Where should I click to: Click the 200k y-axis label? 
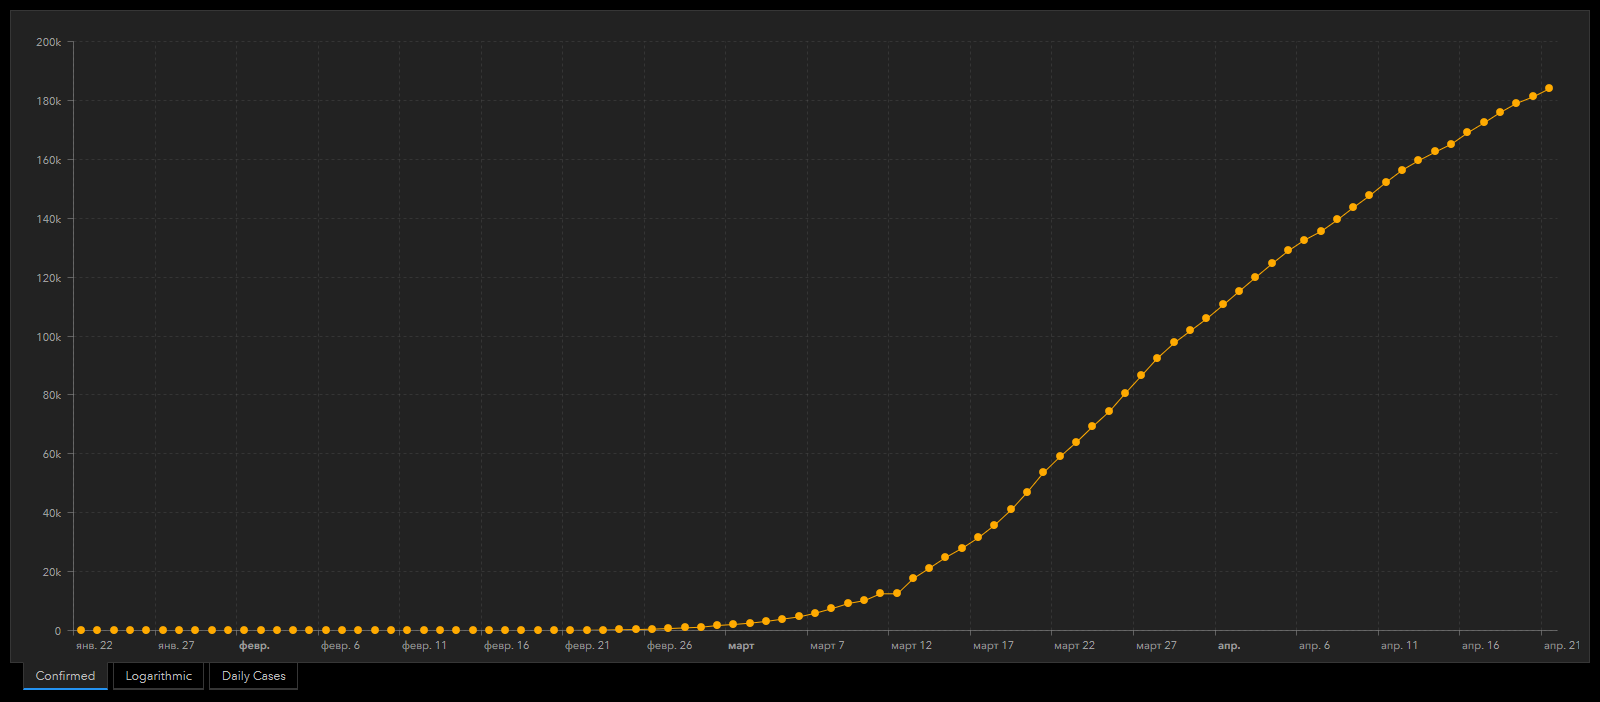tap(49, 42)
